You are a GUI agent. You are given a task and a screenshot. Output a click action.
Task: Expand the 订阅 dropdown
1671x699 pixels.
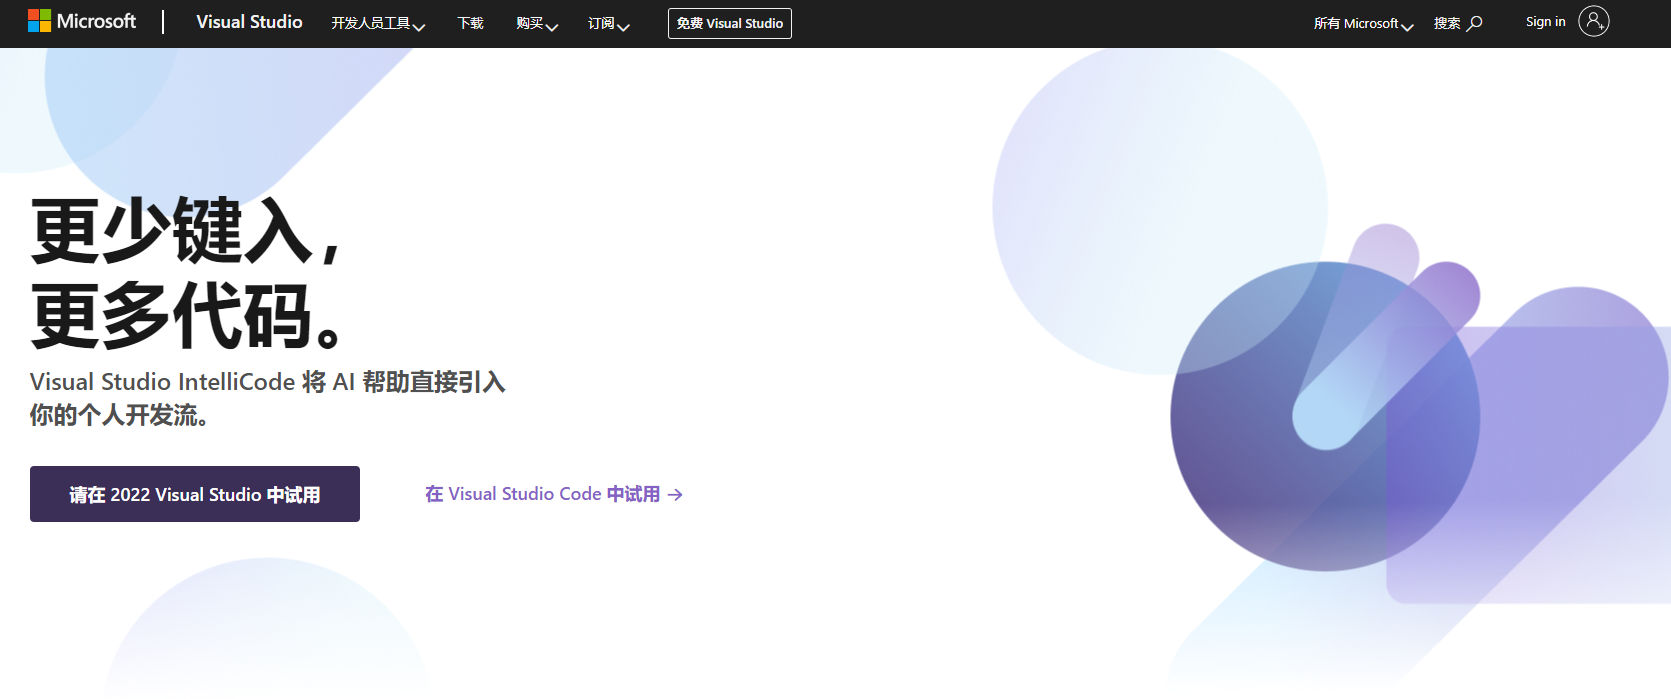(x=608, y=23)
